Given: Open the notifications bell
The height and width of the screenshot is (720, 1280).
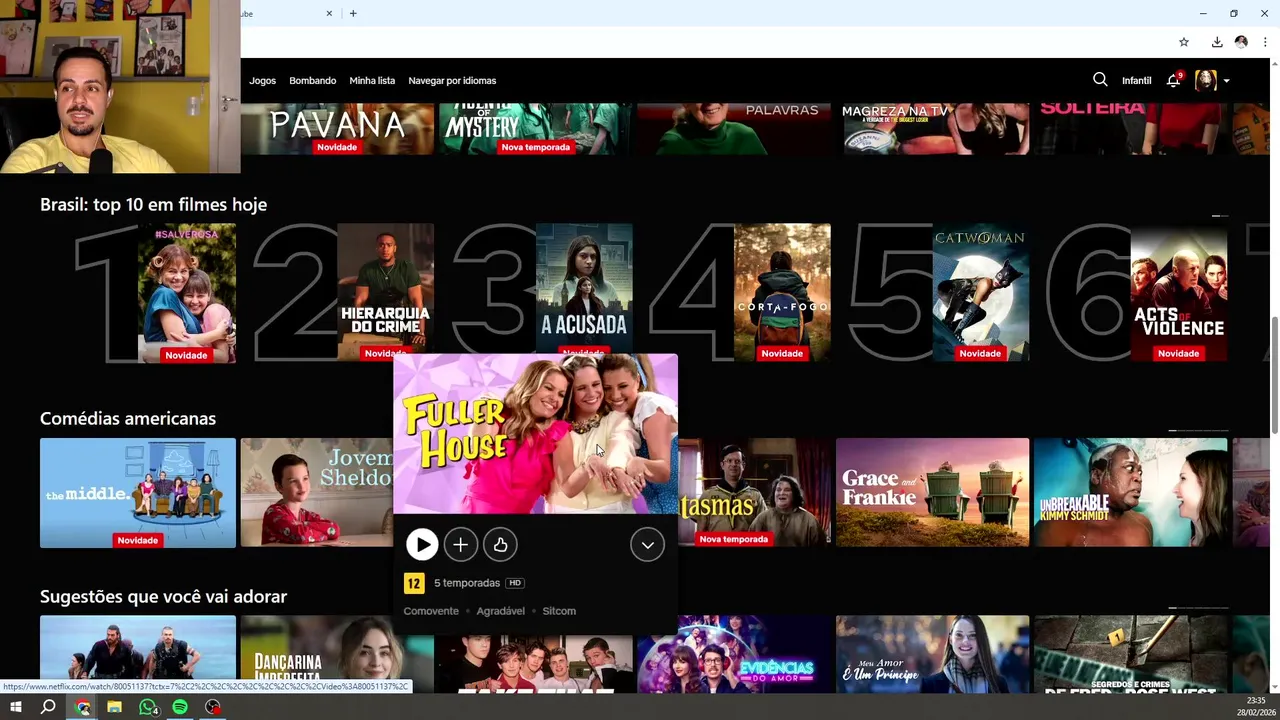Looking at the screenshot, I should click(1174, 80).
